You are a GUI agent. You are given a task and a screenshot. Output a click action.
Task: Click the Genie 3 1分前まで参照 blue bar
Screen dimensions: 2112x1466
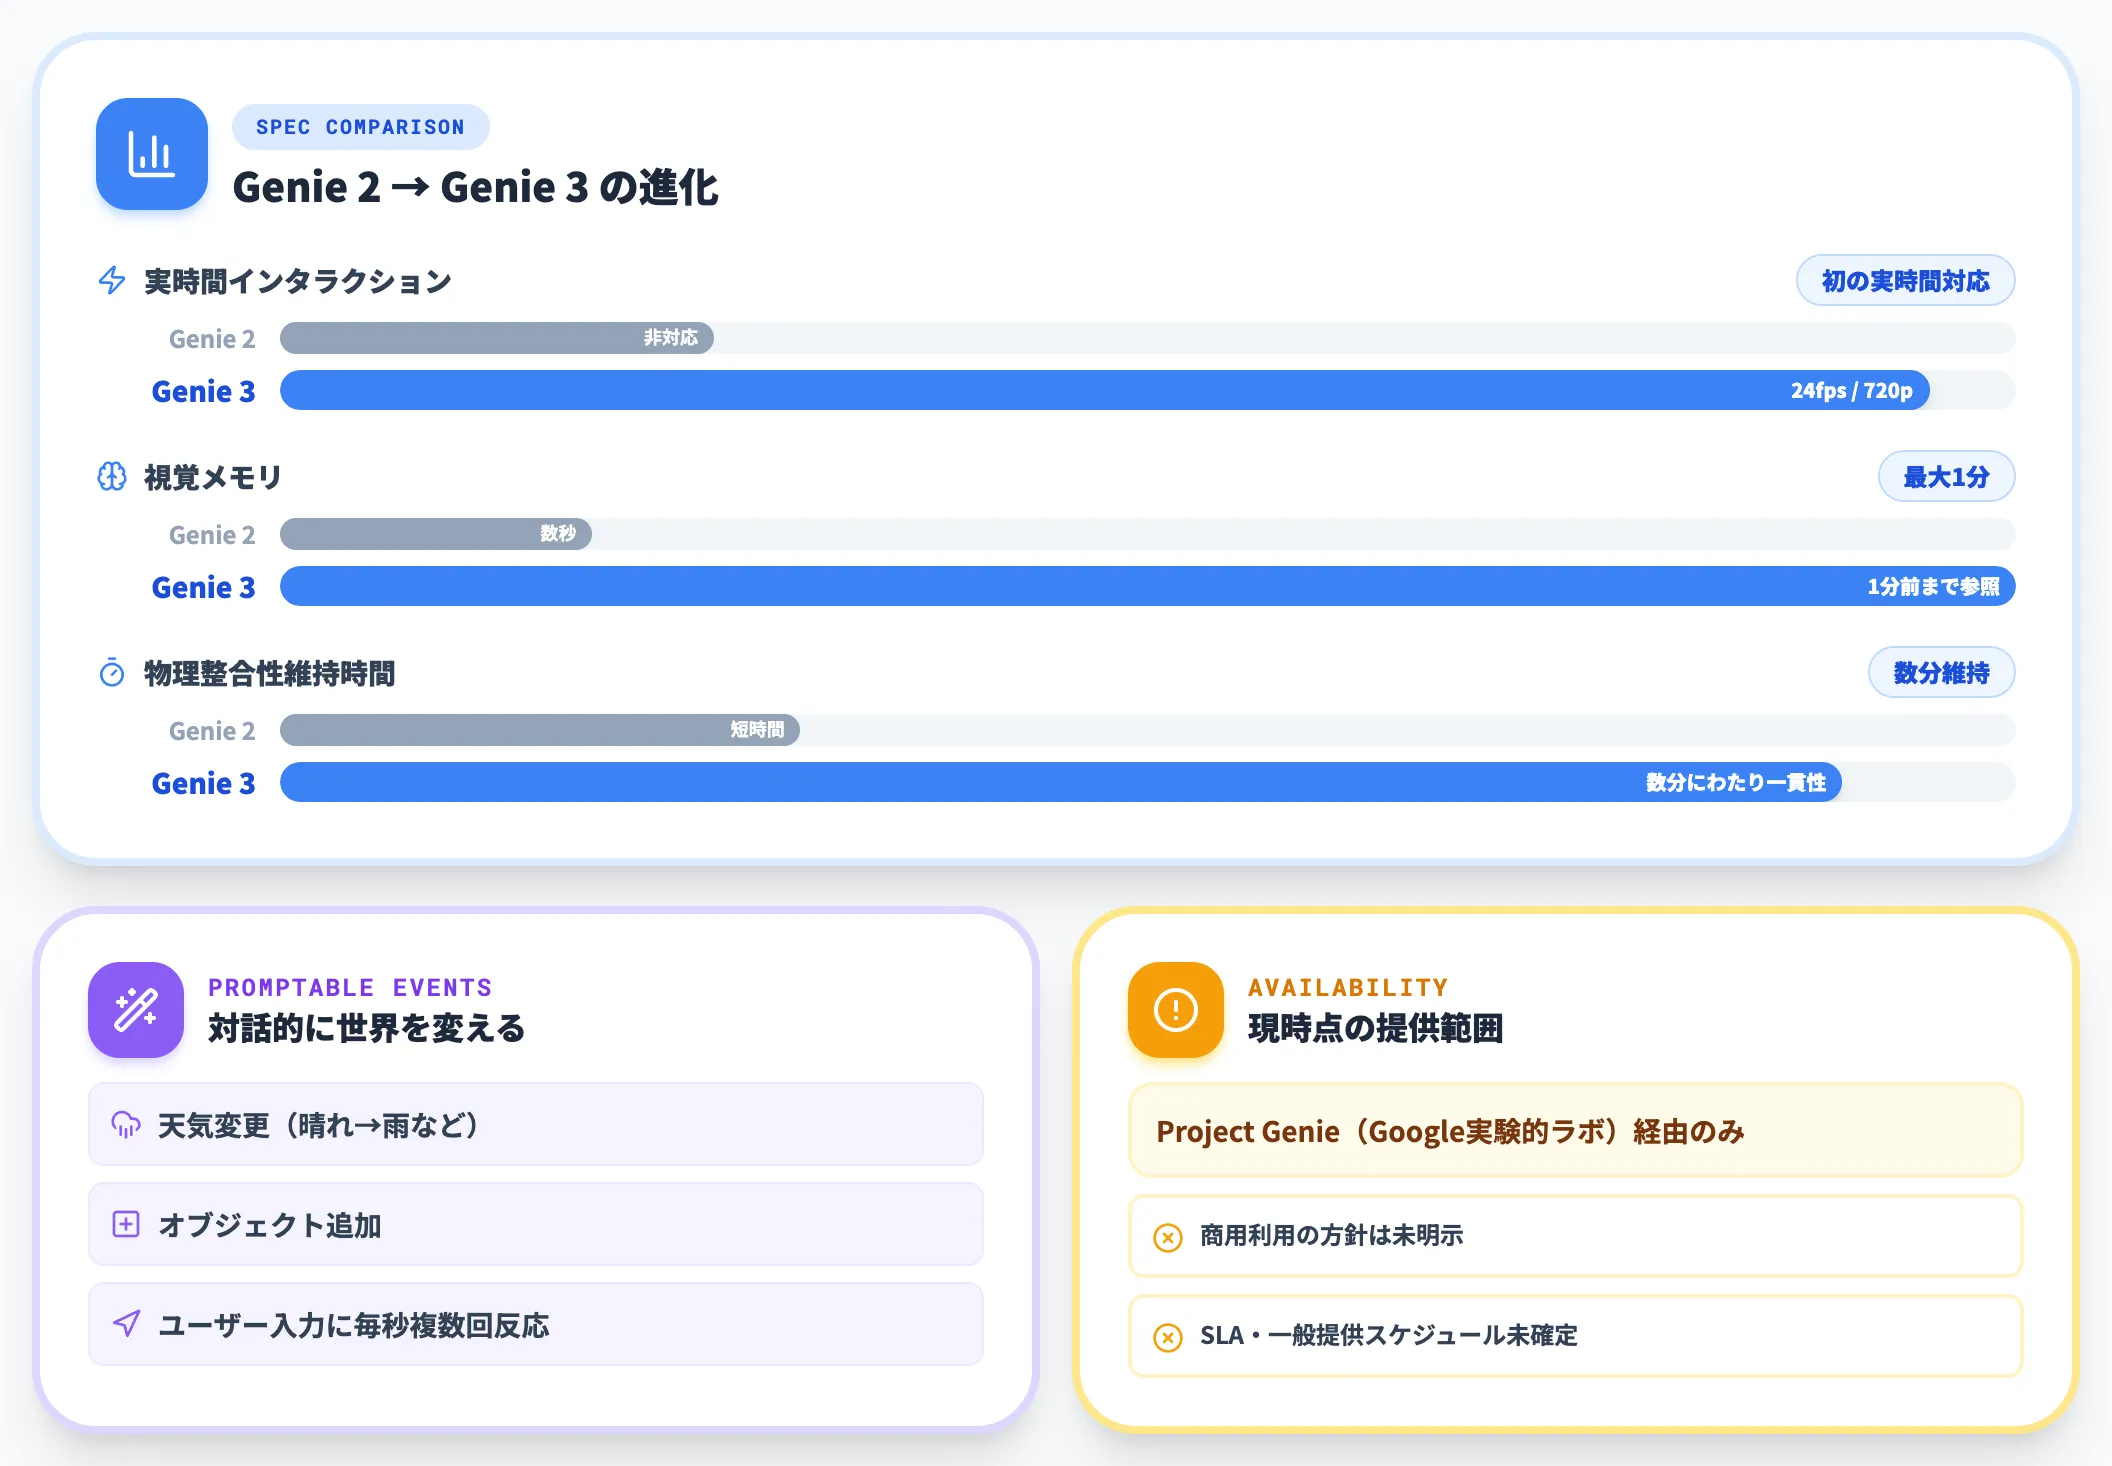click(1147, 586)
